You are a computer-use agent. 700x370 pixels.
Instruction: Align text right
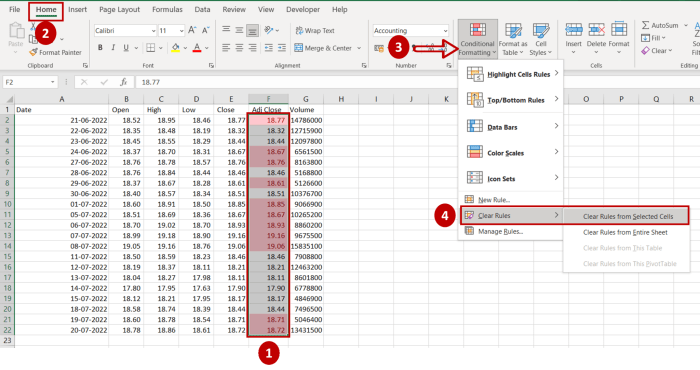point(253,48)
